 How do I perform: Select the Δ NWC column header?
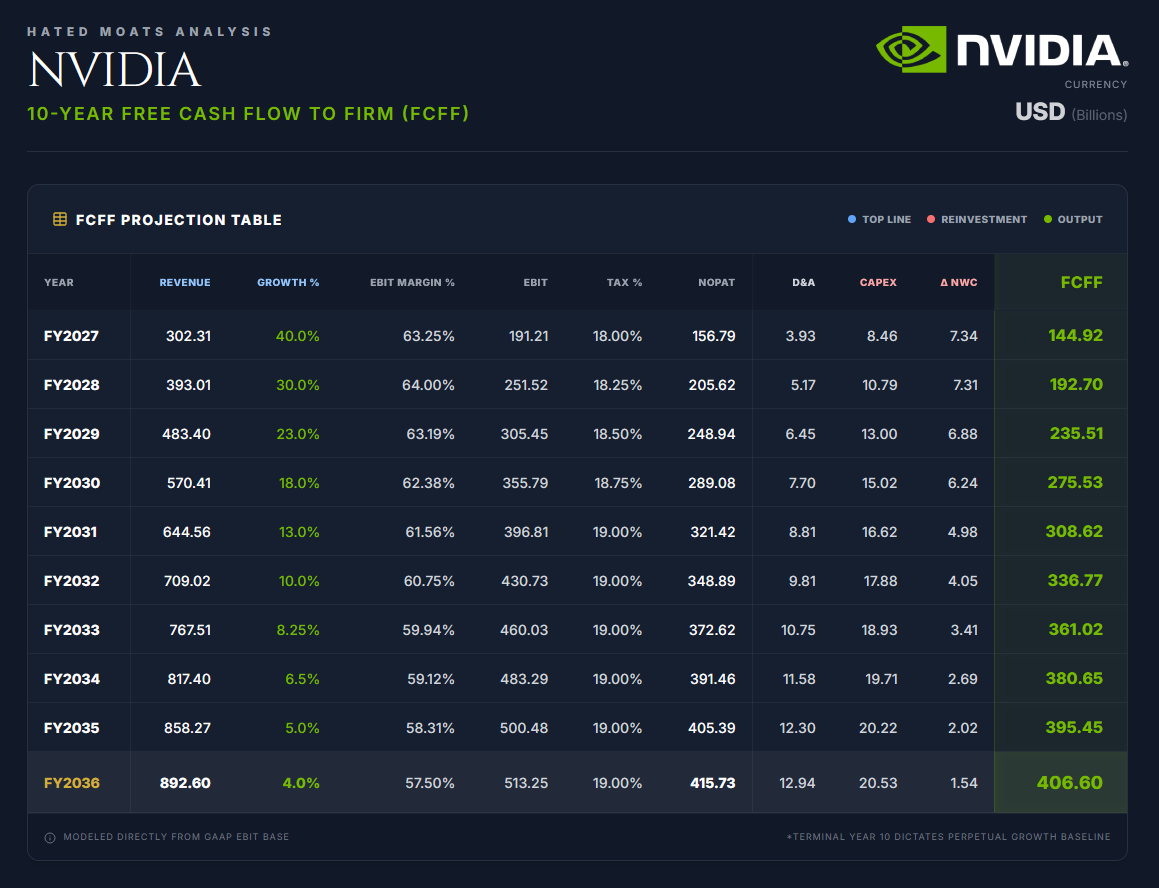click(x=959, y=282)
